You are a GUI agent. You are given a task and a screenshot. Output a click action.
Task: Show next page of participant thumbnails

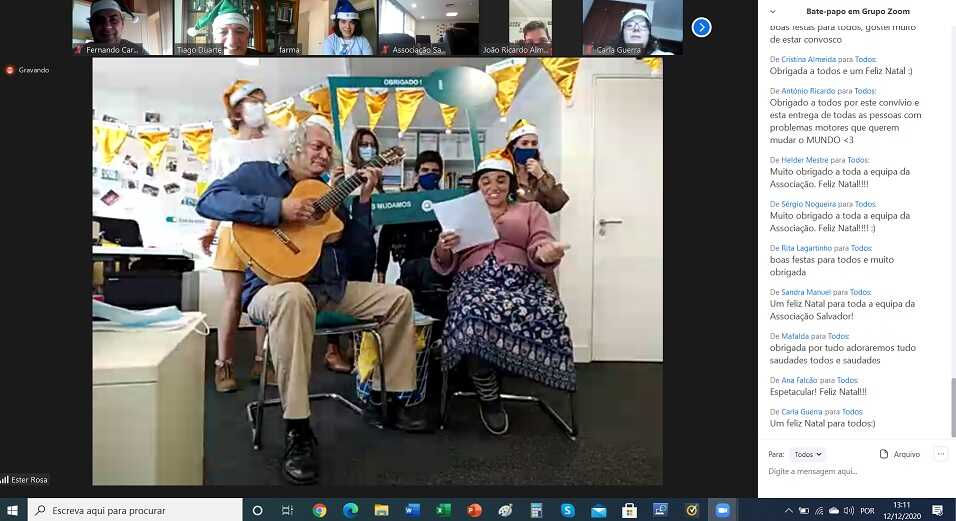coord(701,27)
